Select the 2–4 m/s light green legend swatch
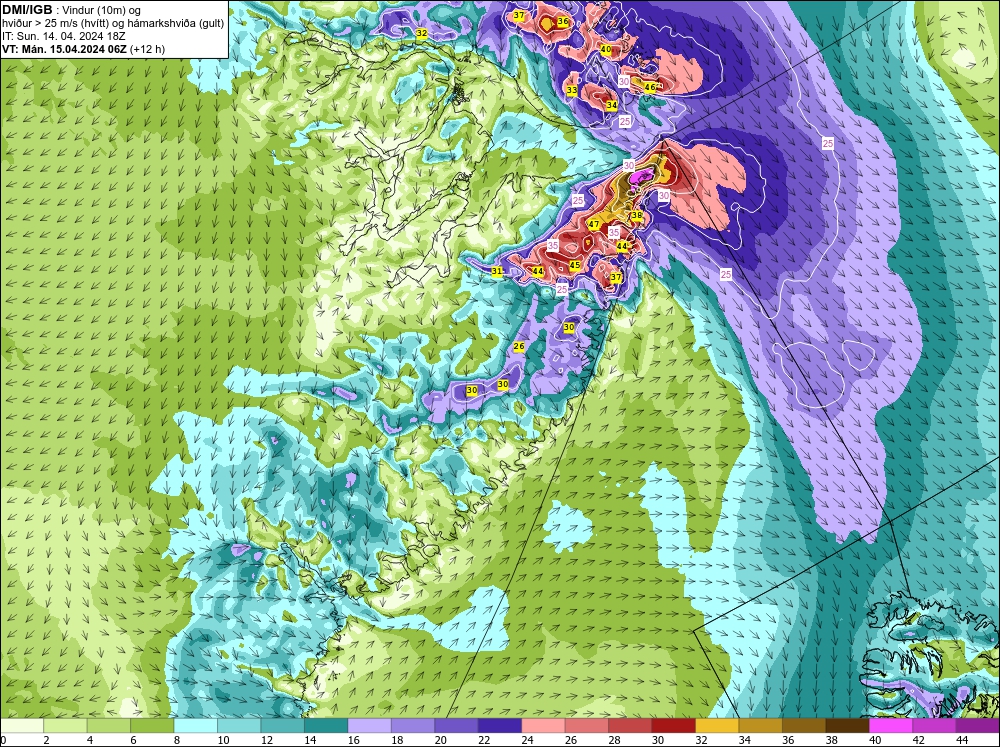Viewport: 1000px width, 747px height. [66, 725]
